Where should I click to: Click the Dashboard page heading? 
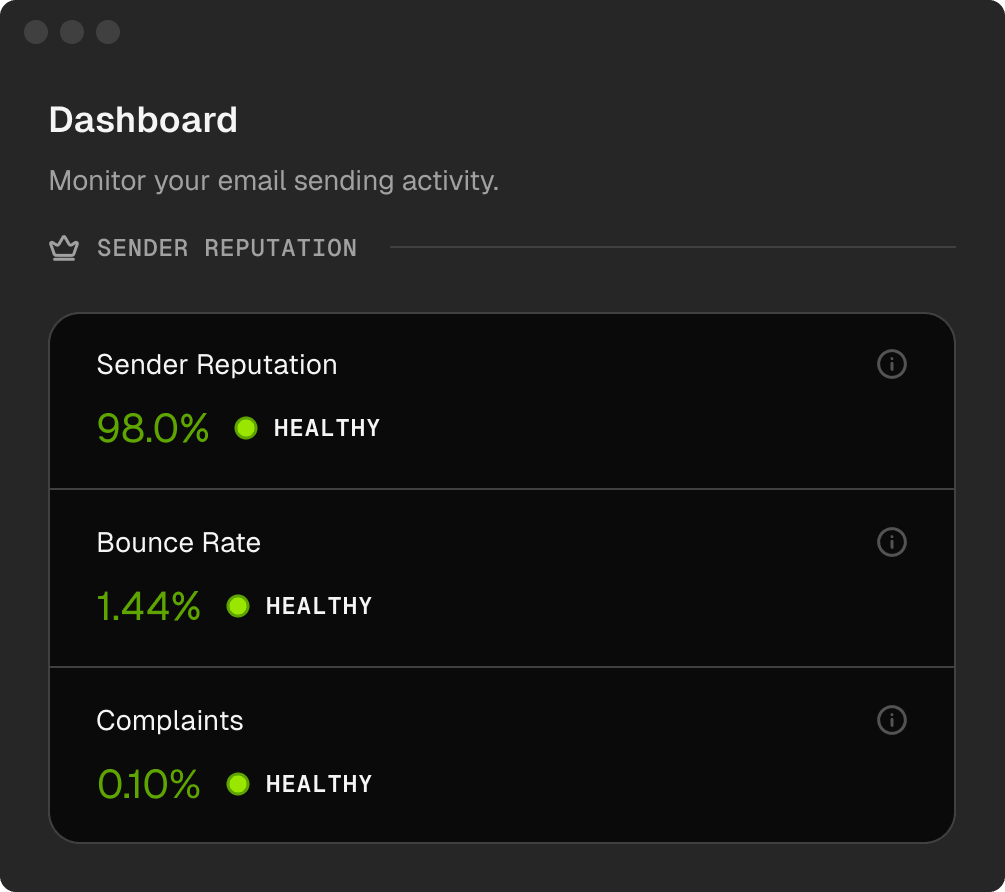[x=143, y=120]
